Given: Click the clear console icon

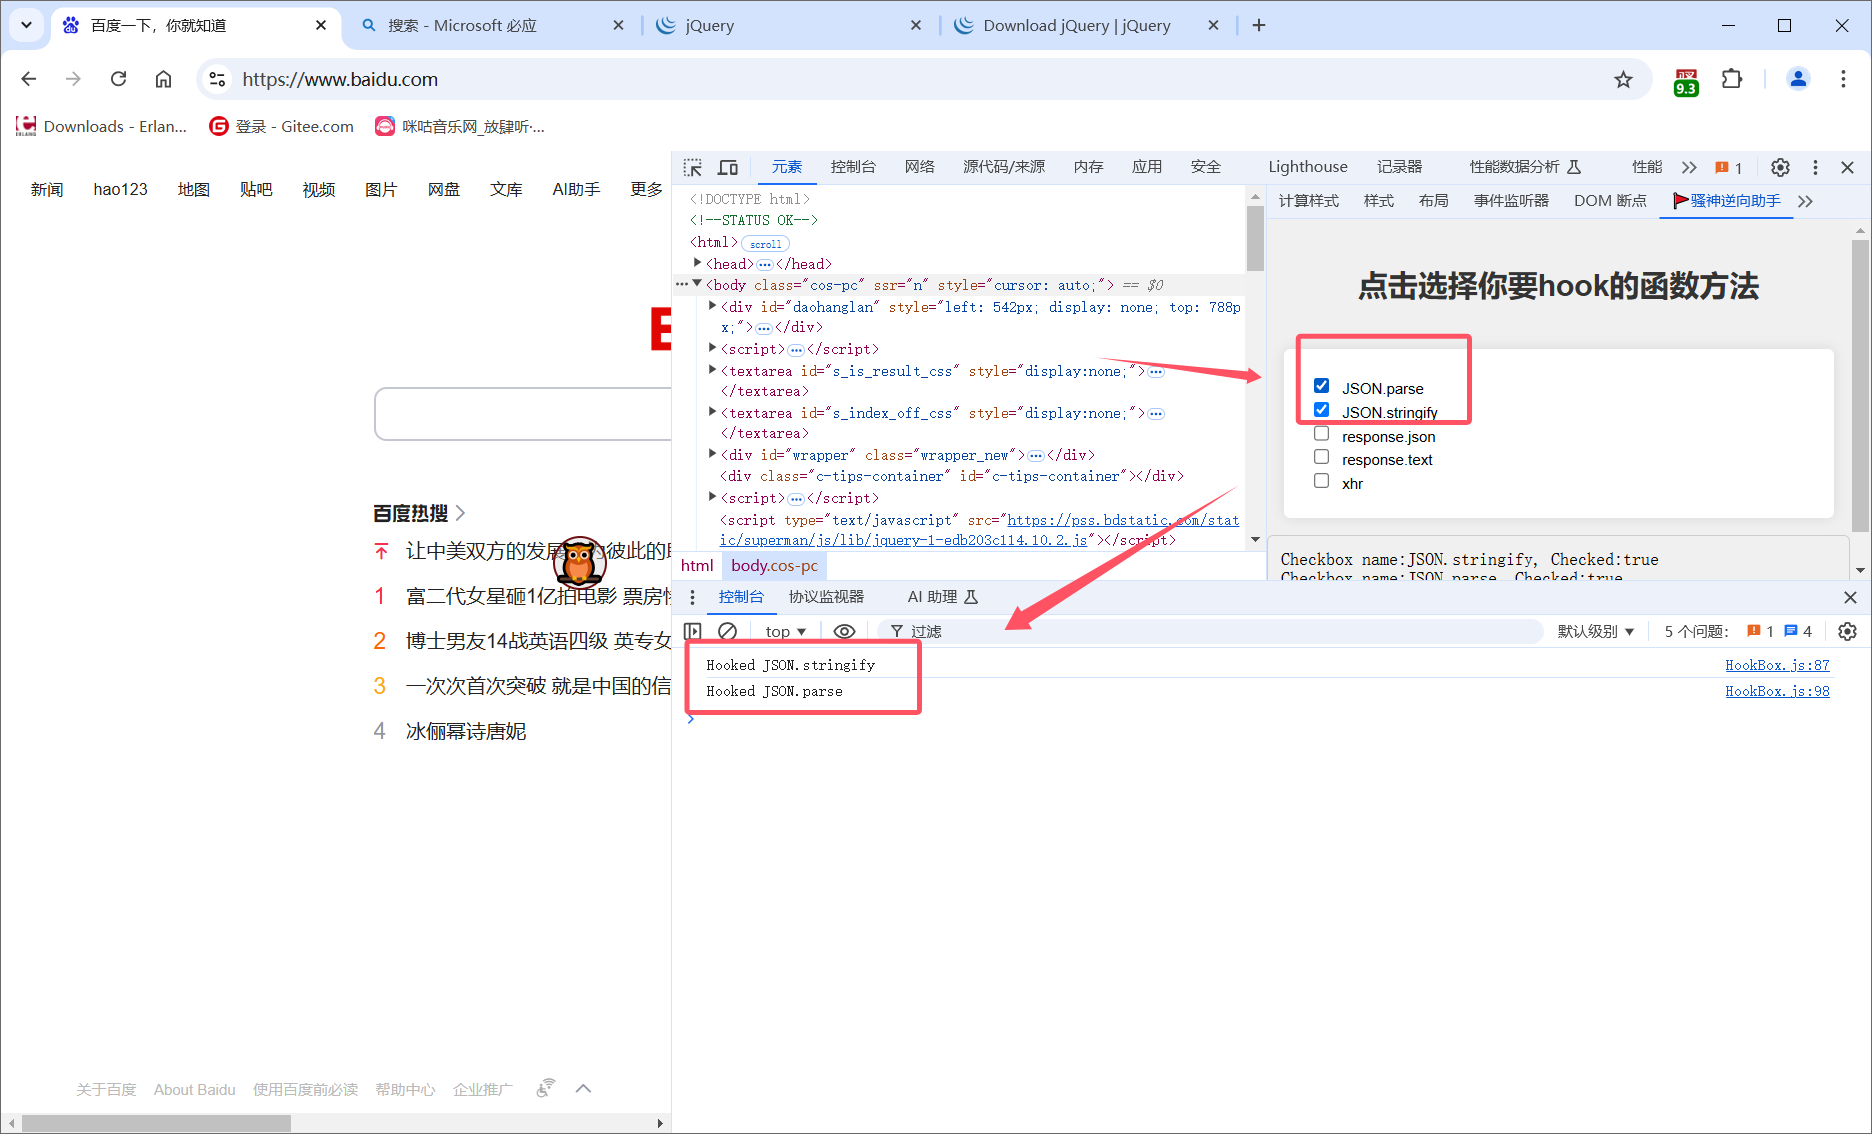Looking at the screenshot, I should pyautogui.click(x=728, y=631).
